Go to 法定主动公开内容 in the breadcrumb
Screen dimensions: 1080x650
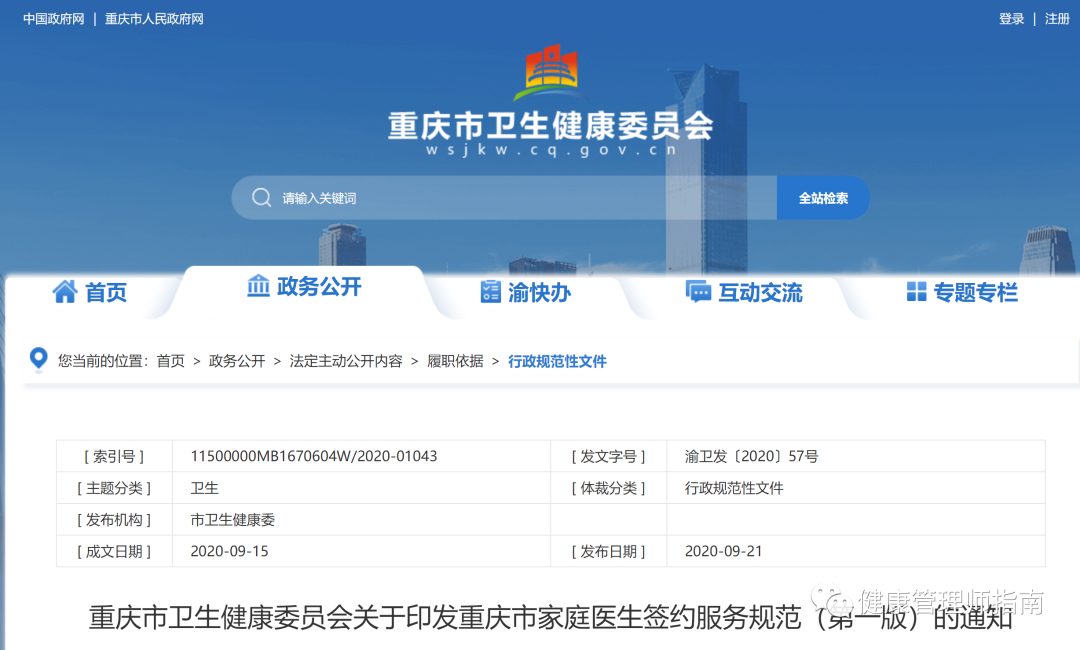pos(346,361)
